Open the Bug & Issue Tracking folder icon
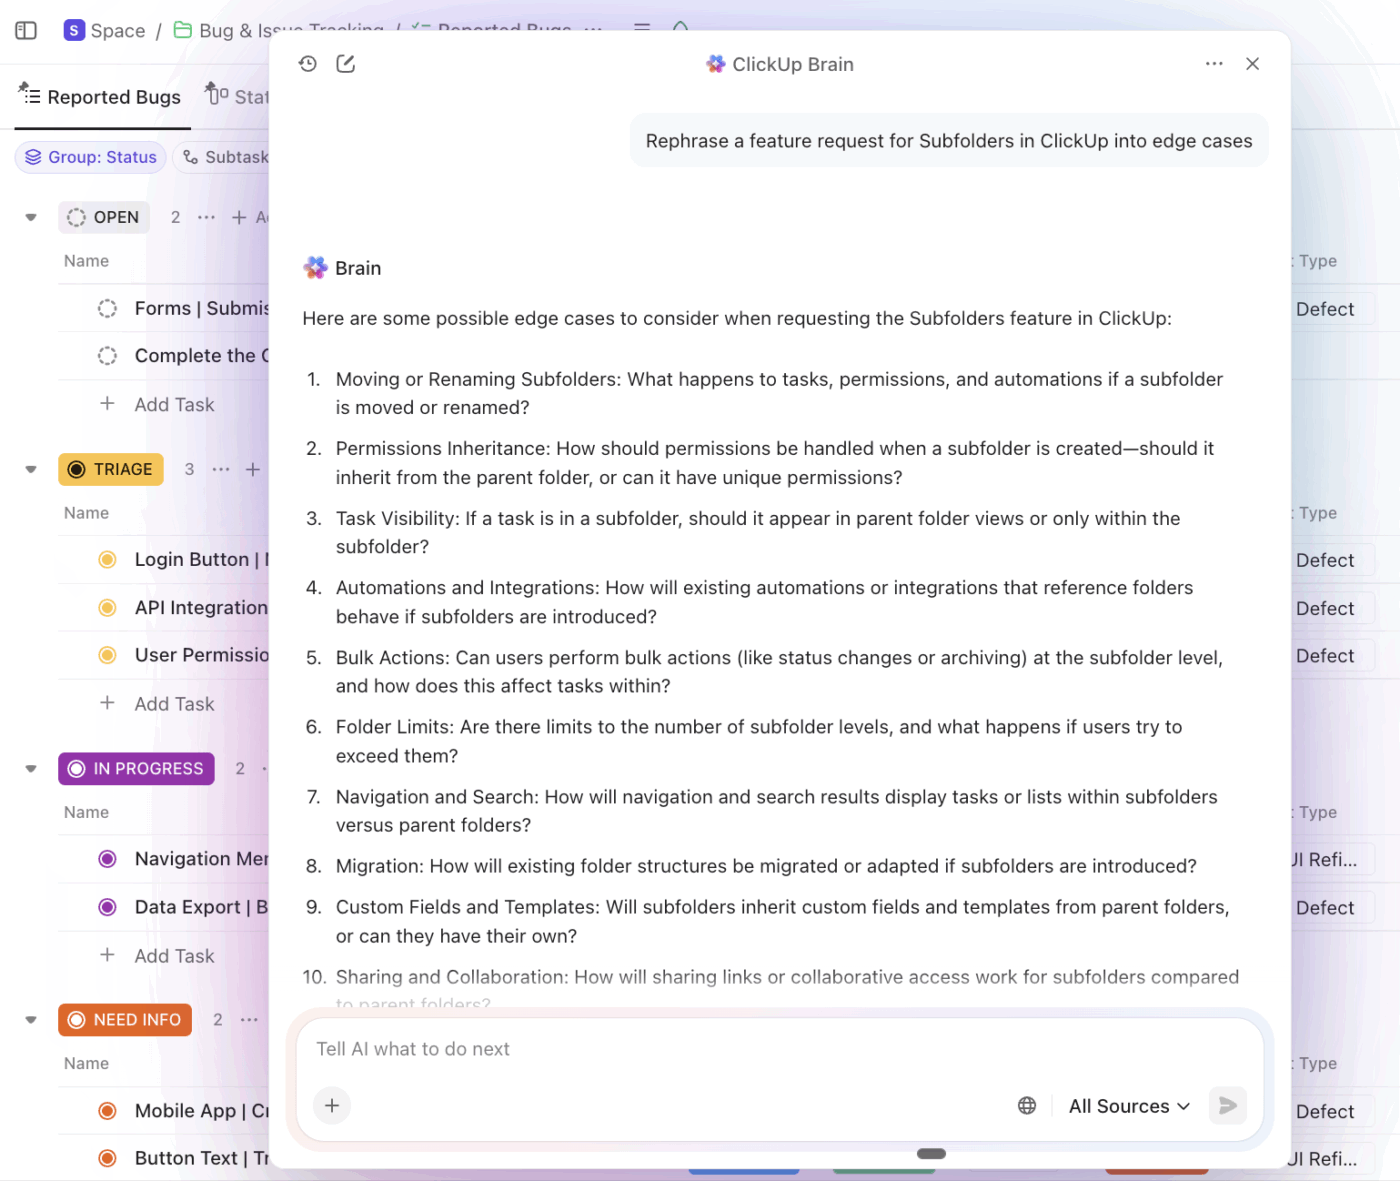This screenshot has width=1400, height=1181. [x=183, y=31]
